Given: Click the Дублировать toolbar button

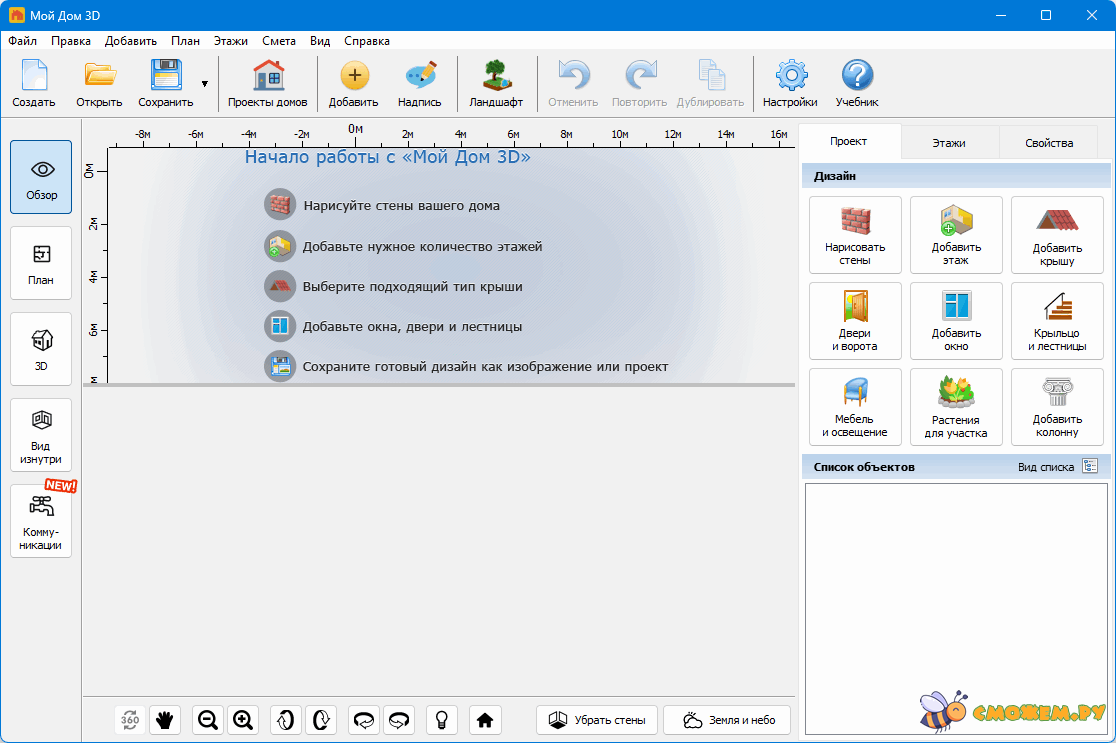Looking at the screenshot, I should click(710, 83).
